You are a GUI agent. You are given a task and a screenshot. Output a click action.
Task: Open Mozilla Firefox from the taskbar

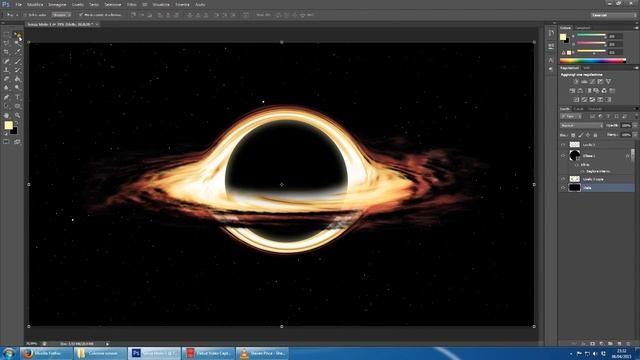point(46,353)
